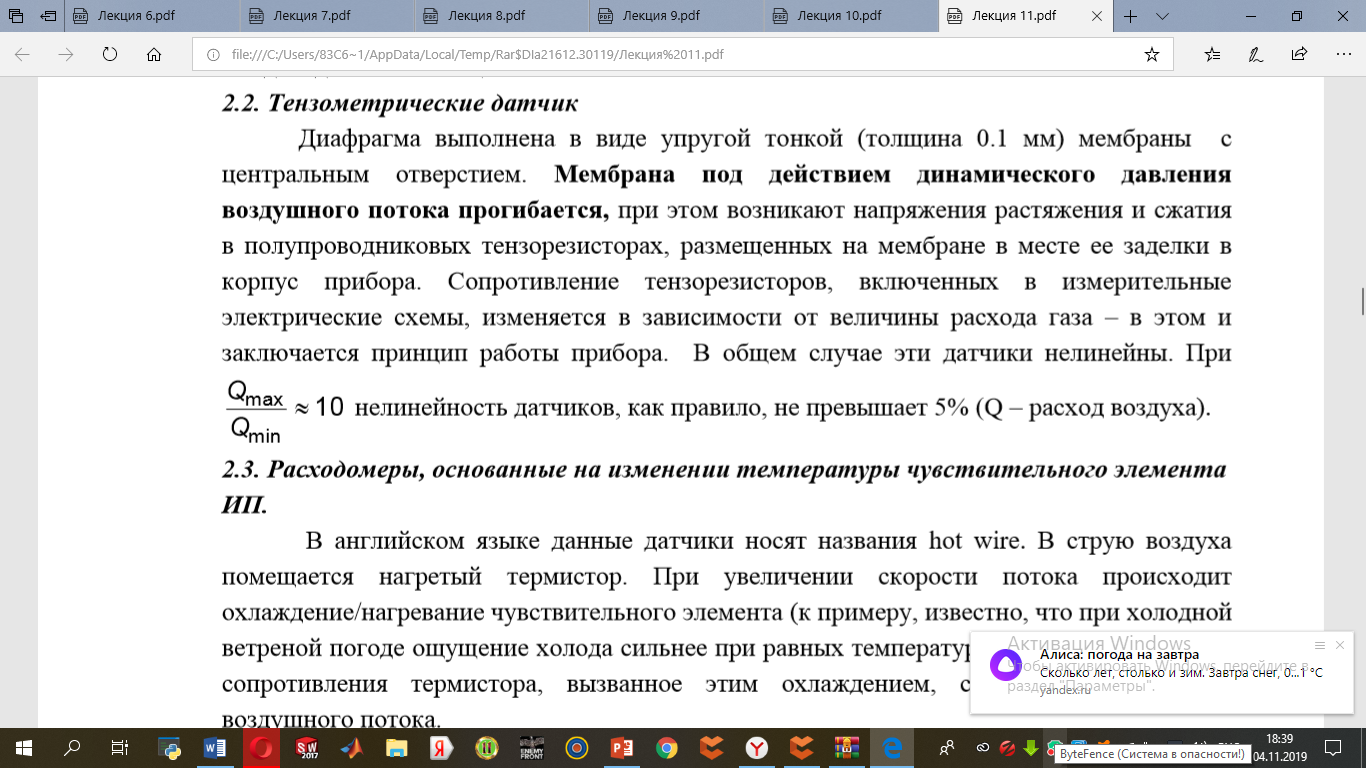Open PowerPoint from the taskbar
The height and width of the screenshot is (768, 1366).
pyautogui.click(x=622, y=747)
